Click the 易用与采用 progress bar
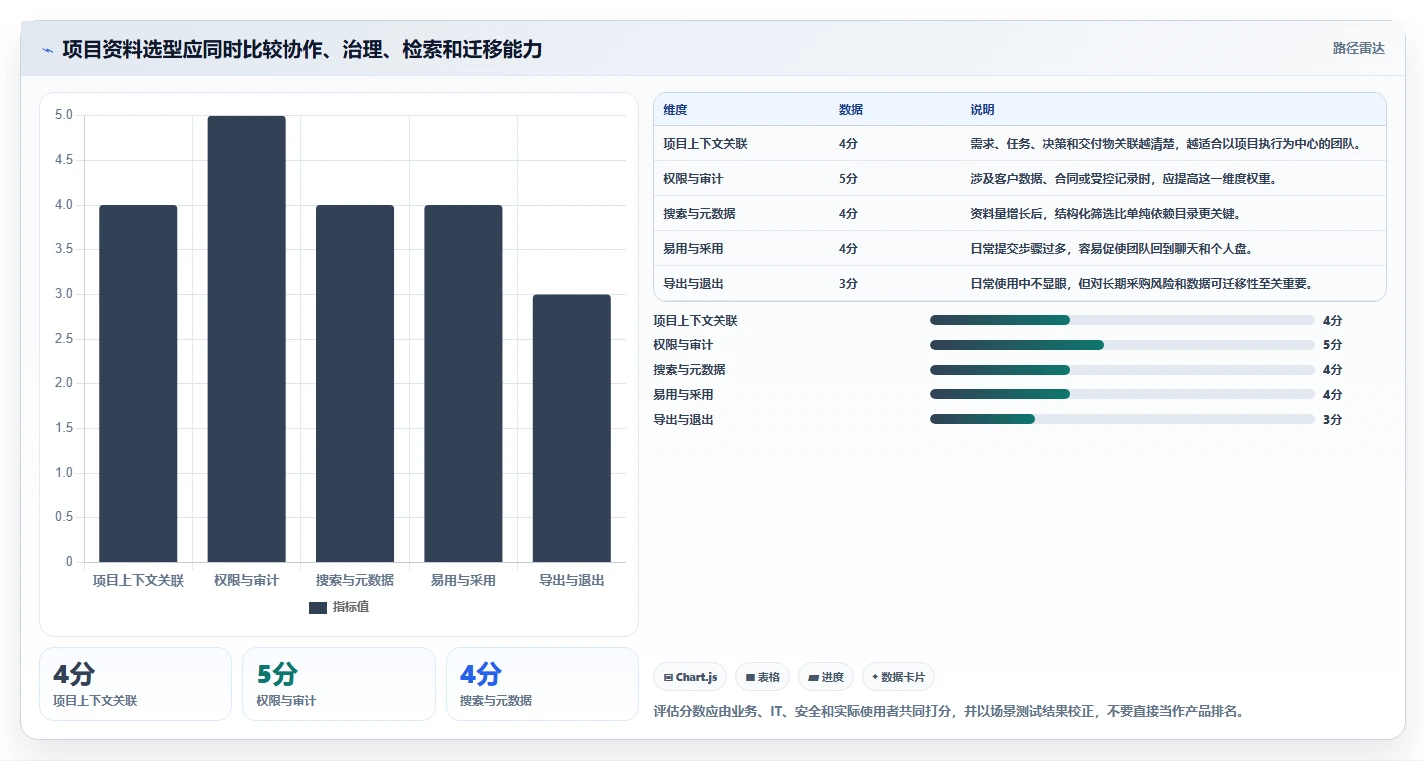The height and width of the screenshot is (761, 1426). (1122, 394)
